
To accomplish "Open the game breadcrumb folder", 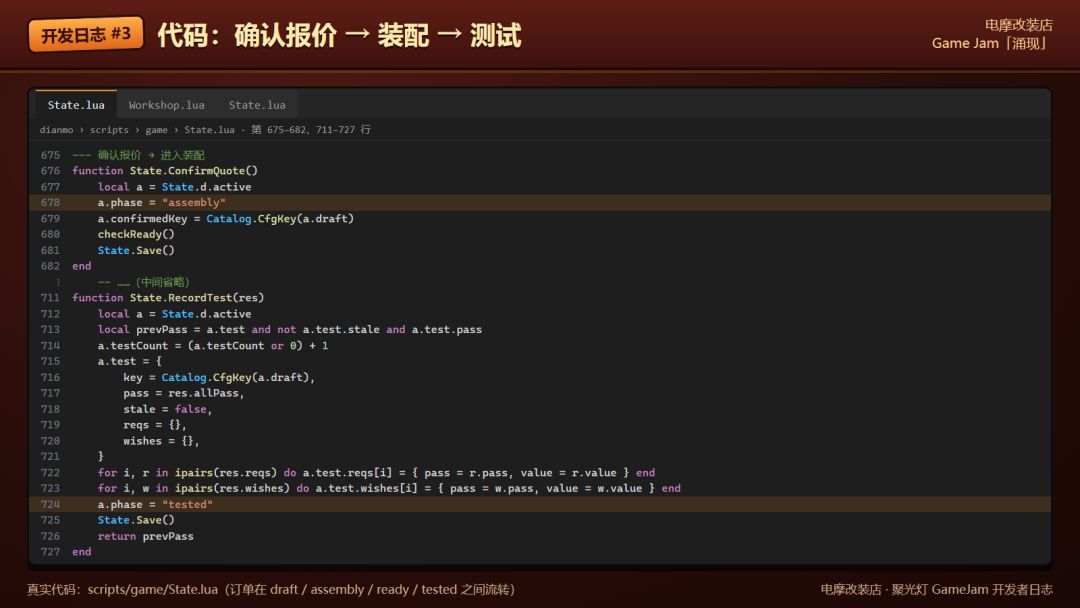I will (x=156, y=129).
